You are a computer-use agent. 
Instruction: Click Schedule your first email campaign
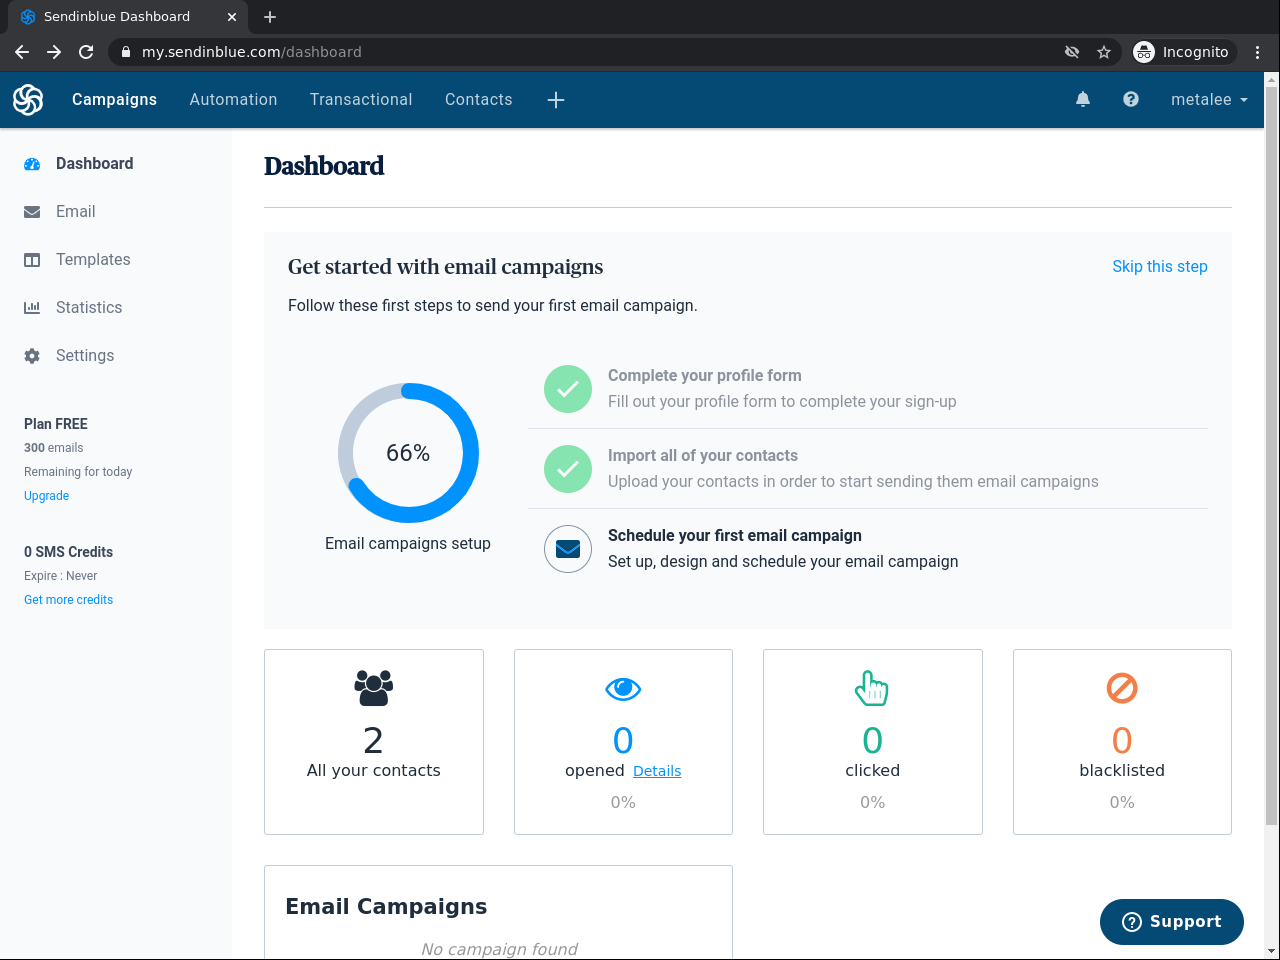[x=735, y=536]
